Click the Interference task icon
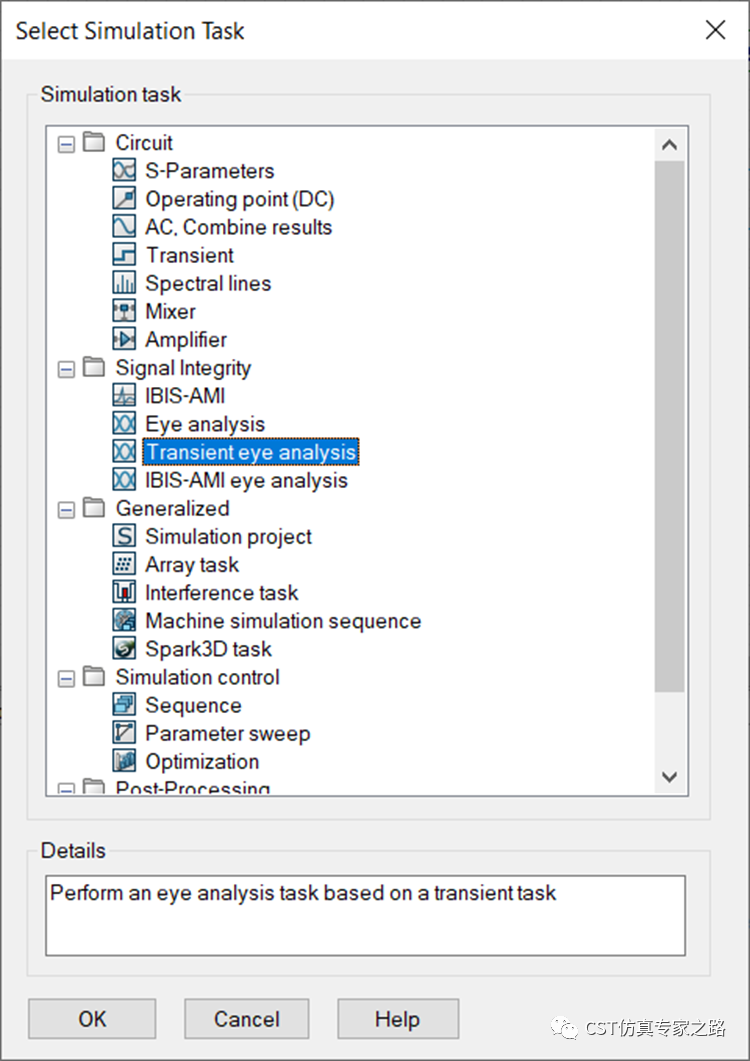 (124, 592)
